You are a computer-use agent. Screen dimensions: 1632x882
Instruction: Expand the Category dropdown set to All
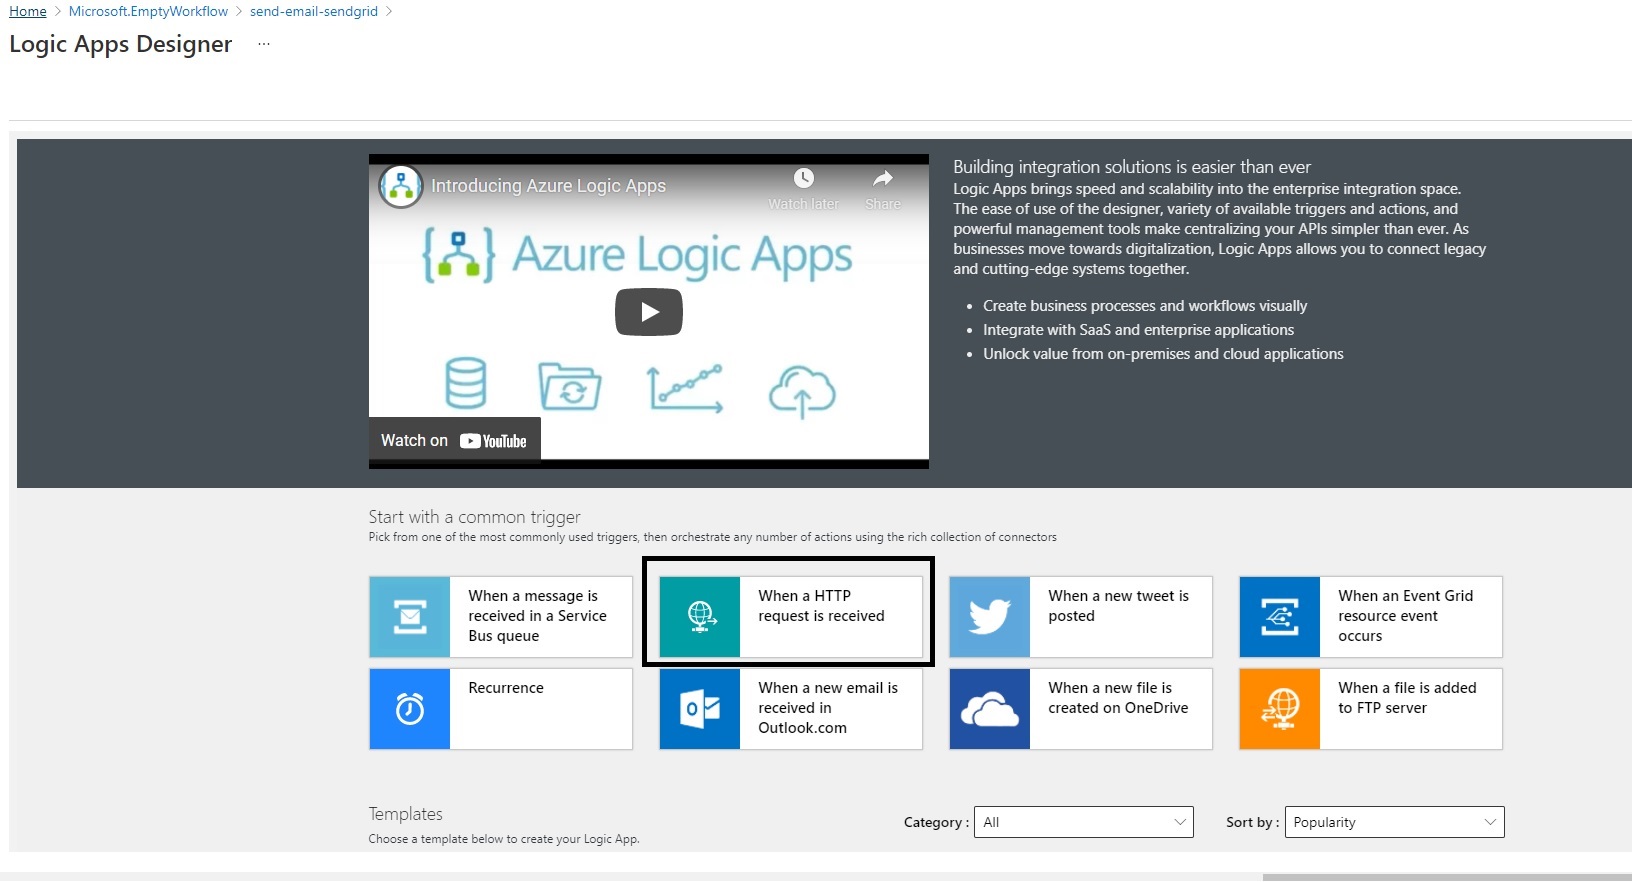point(1084,822)
